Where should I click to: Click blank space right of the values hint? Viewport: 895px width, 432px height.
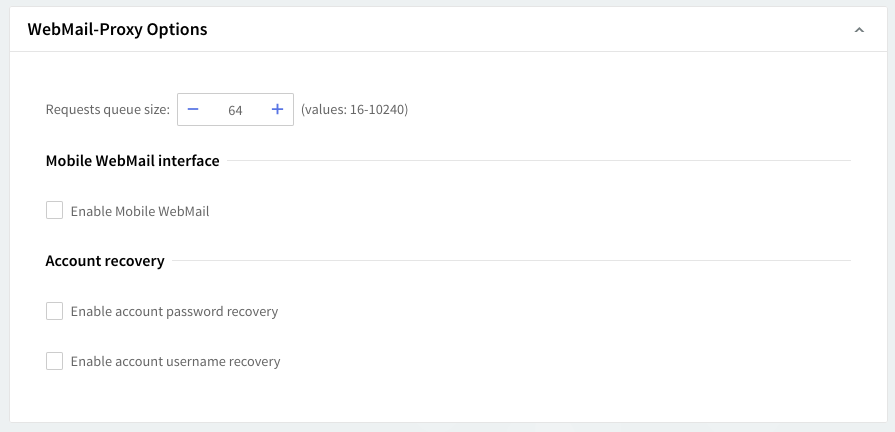(630, 110)
